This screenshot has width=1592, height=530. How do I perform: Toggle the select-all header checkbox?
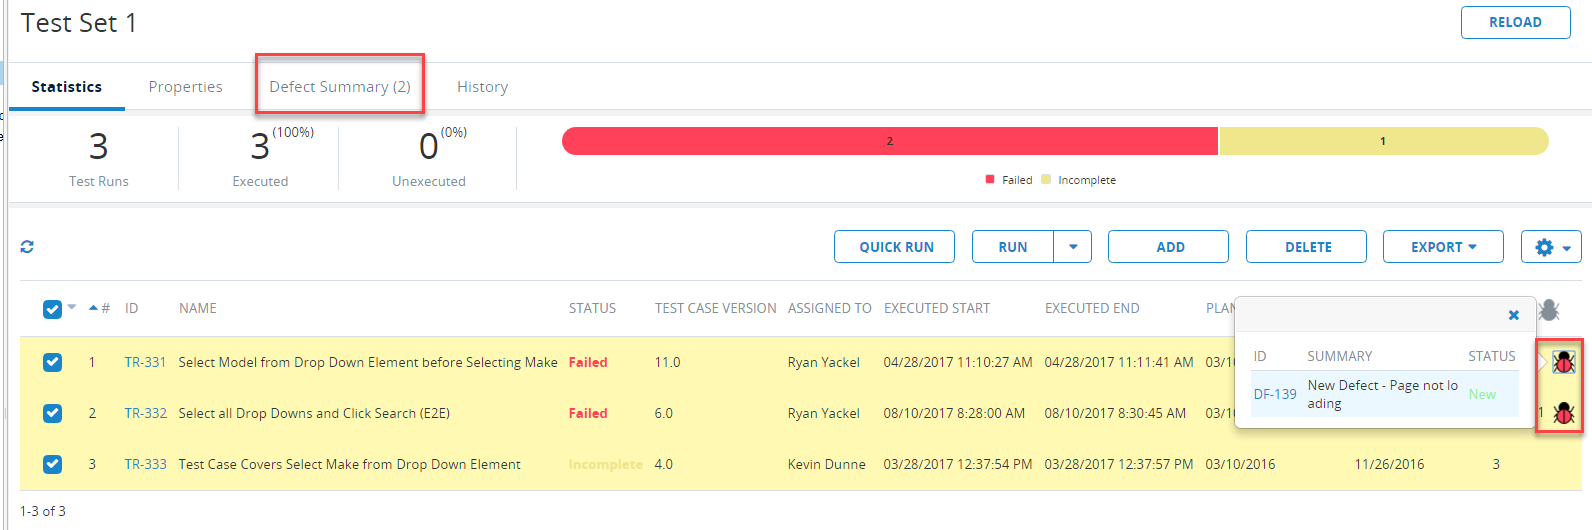pyautogui.click(x=52, y=309)
